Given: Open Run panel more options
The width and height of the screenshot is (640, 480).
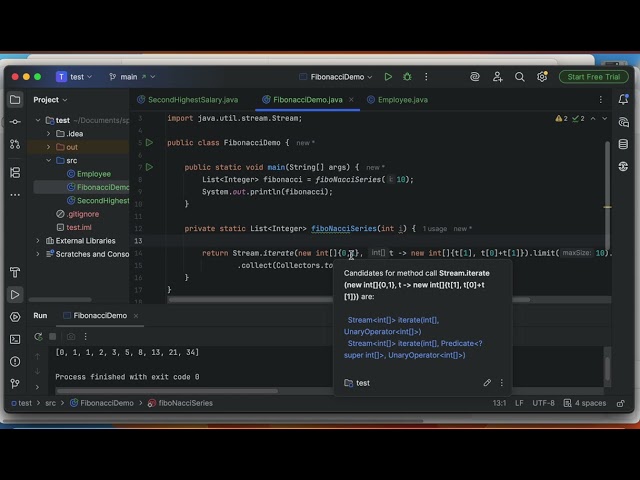Looking at the screenshot, I should pyautogui.click(x=85, y=337).
